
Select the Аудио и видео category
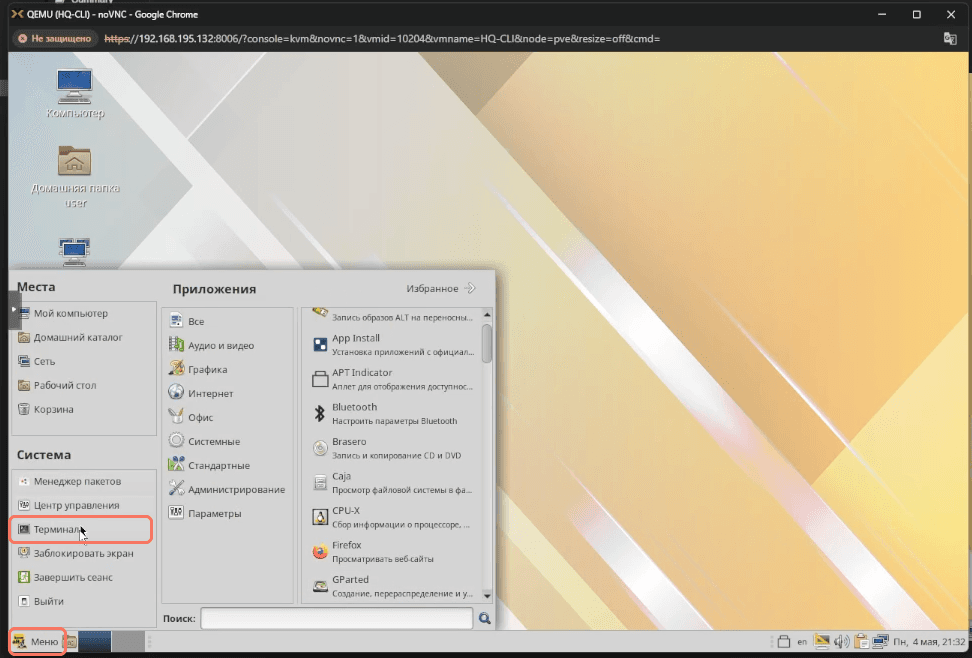tap(228, 345)
